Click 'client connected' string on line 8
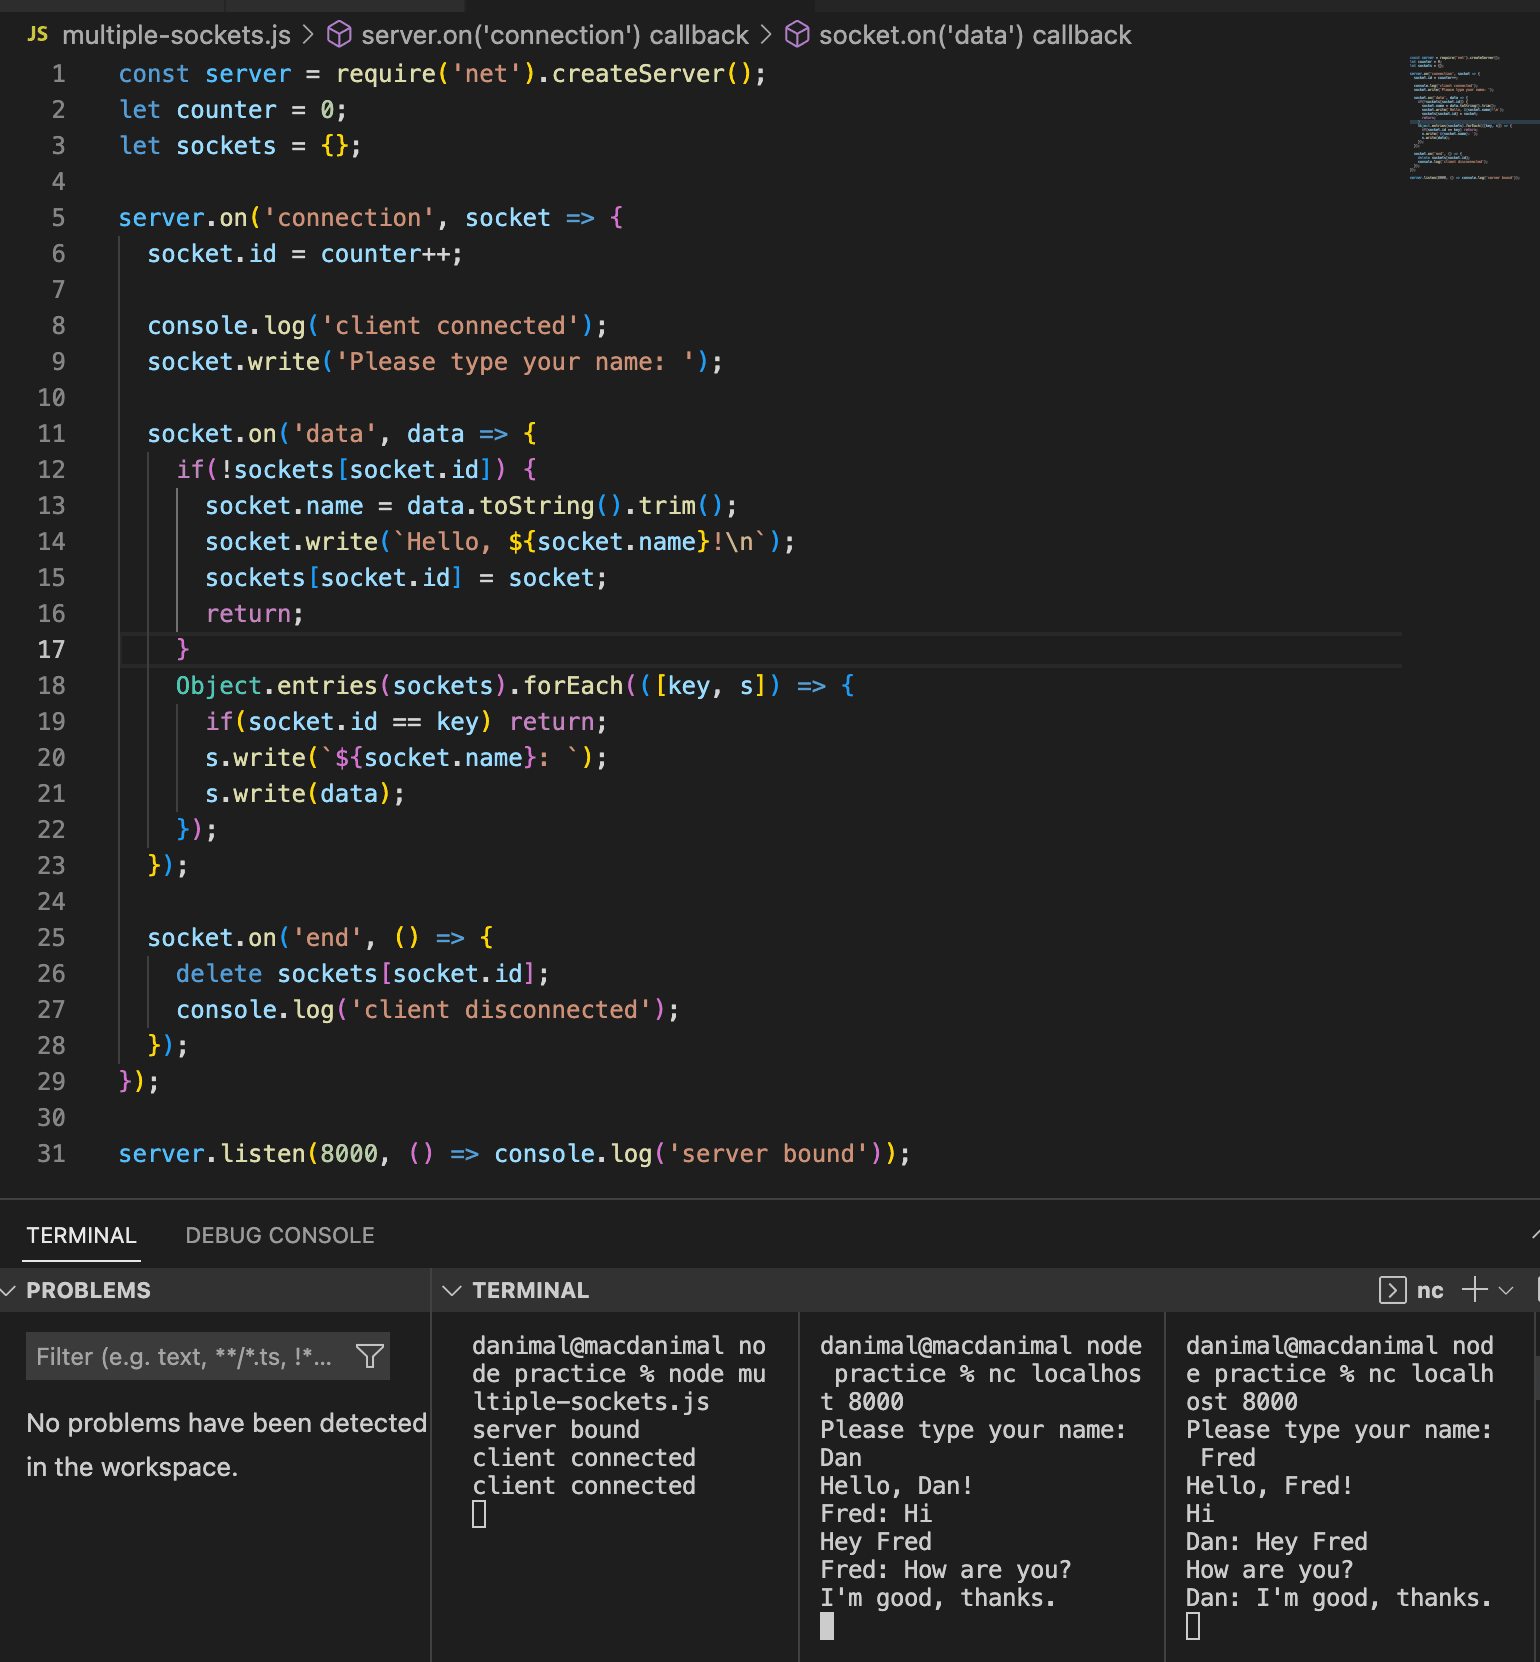The image size is (1540, 1662). point(450,326)
